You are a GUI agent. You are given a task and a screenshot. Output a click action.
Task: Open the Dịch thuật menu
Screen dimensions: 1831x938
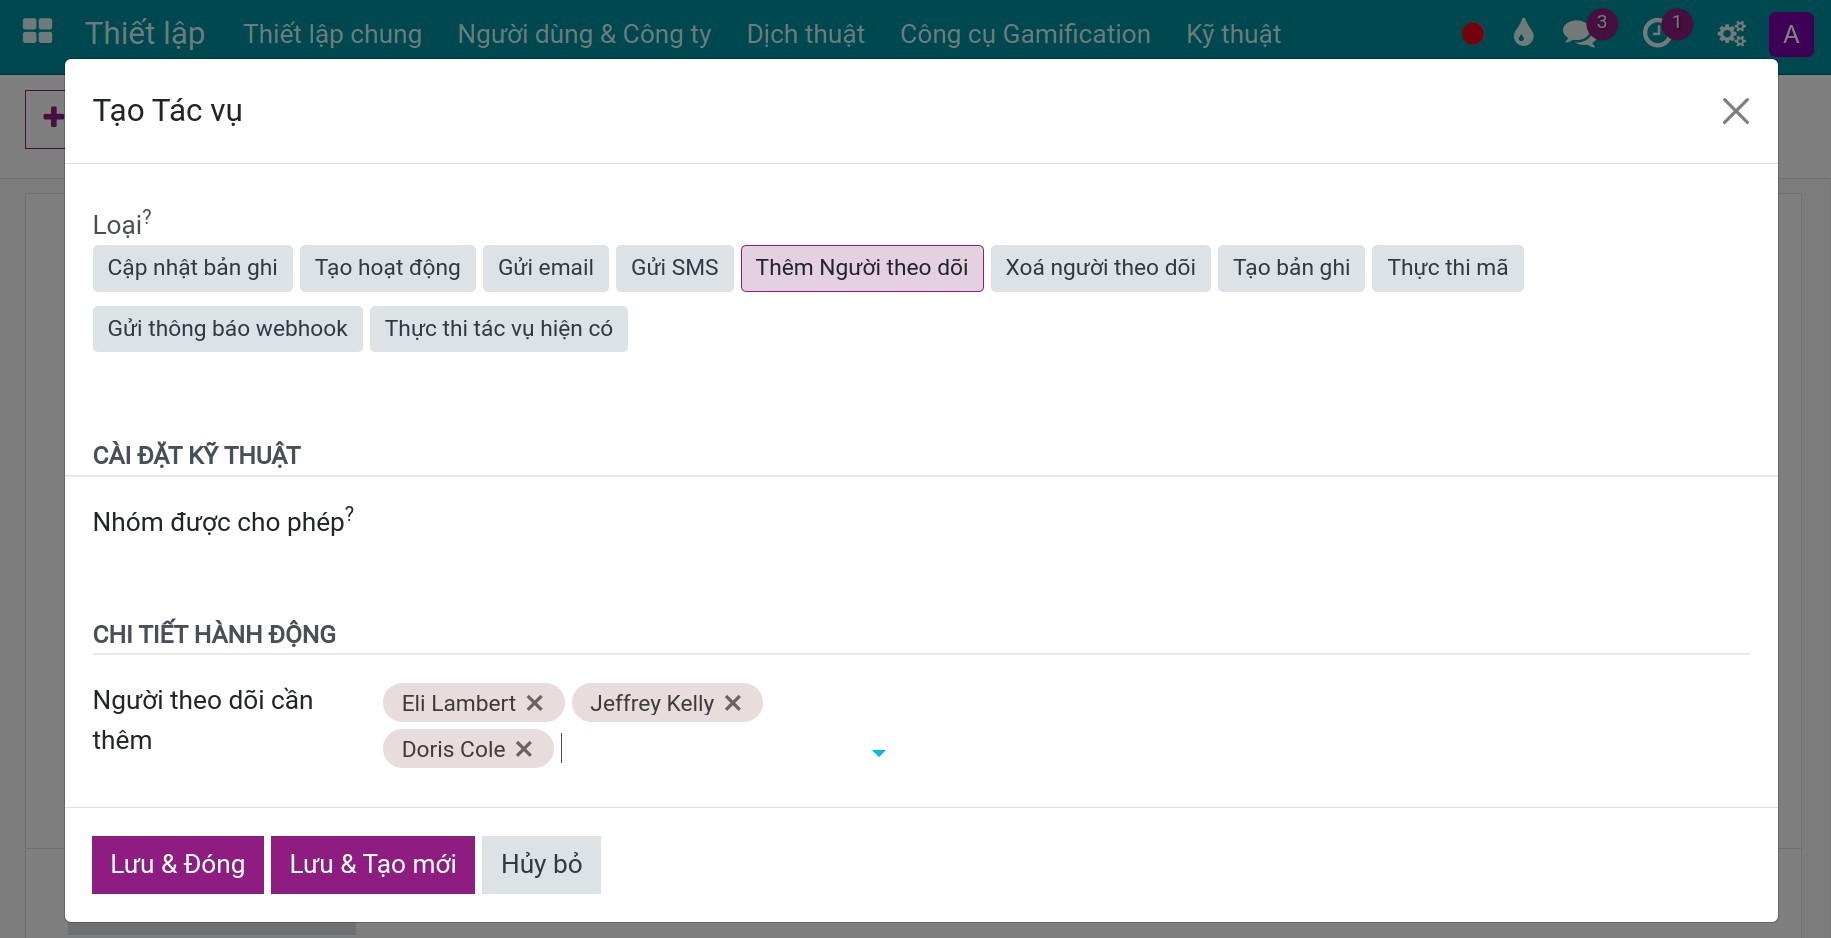(806, 34)
